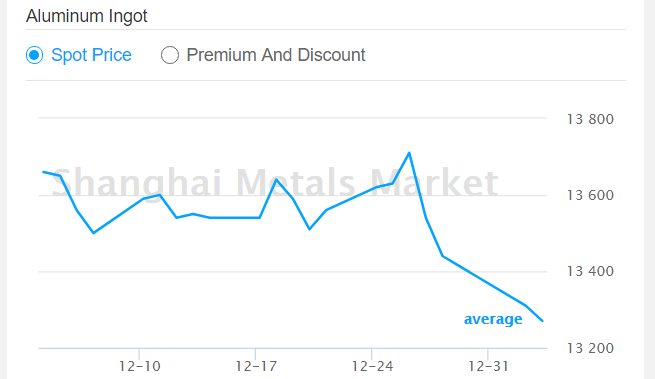Click the price peak after 12-24
Viewport: 655px width, 379px height.
pyautogui.click(x=409, y=153)
